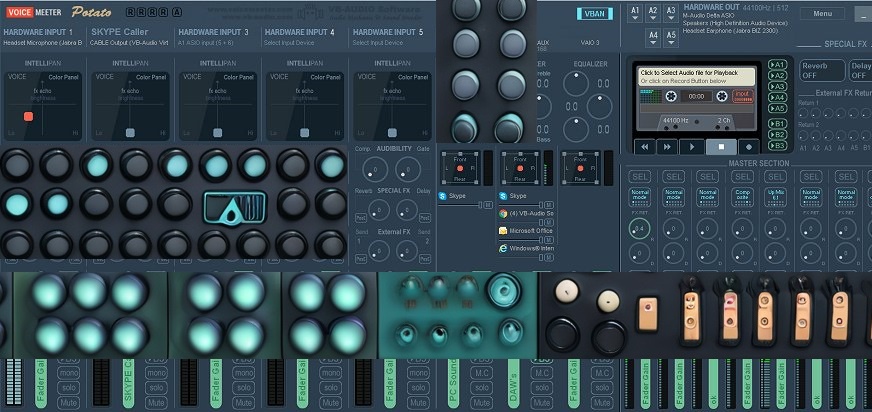The width and height of the screenshot is (872, 412).
Task: Open the Menu button at top right
Action: [x=822, y=13]
